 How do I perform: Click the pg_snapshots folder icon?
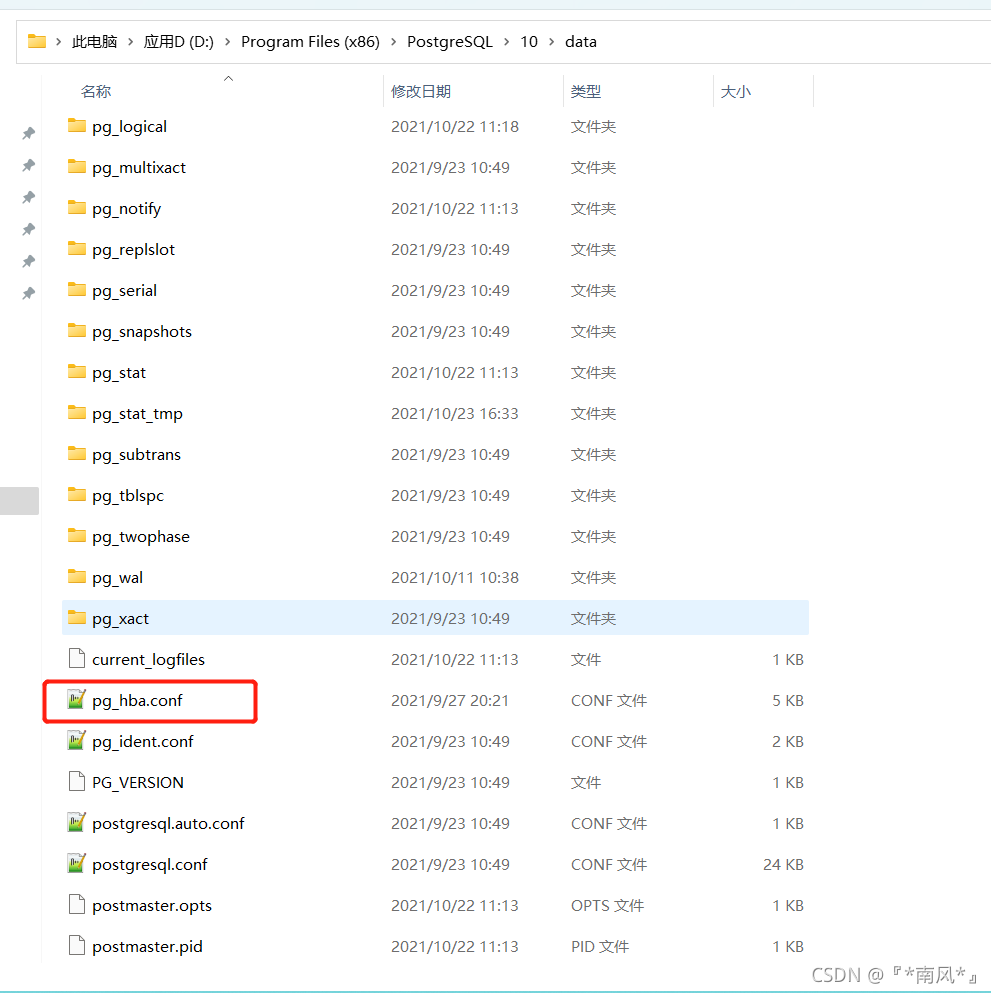[77, 331]
